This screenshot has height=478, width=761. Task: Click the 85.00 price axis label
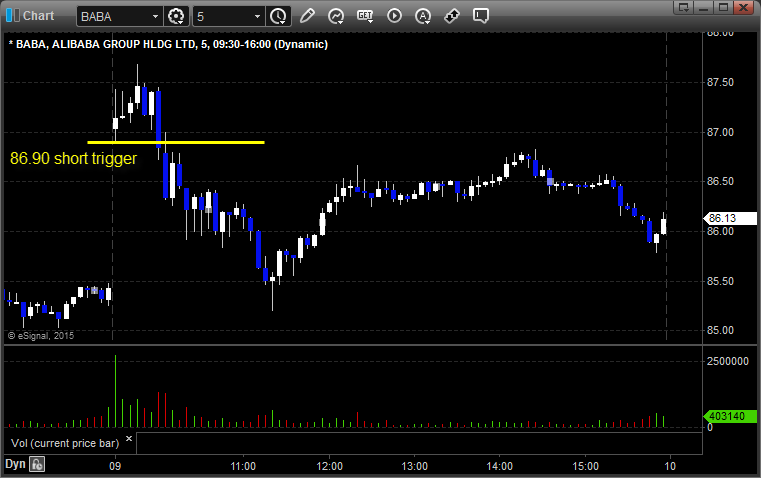point(720,330)
